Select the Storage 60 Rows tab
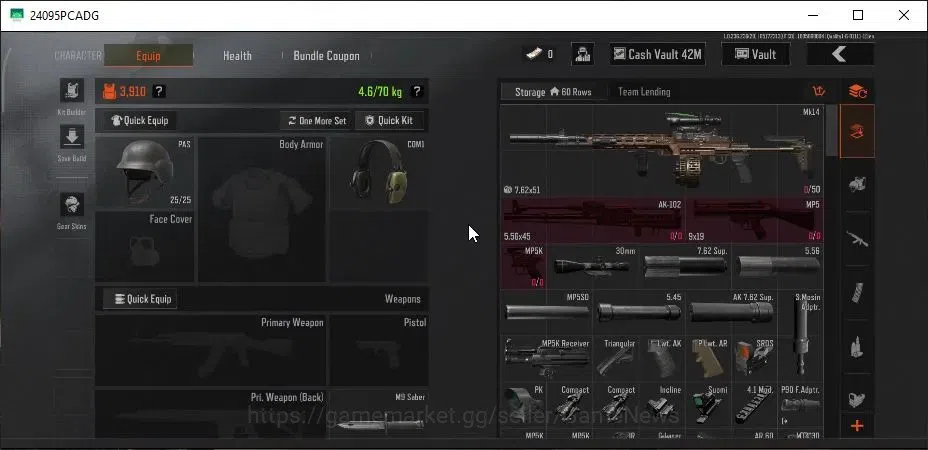Viewport: 928px width, 450px height. 553,92
